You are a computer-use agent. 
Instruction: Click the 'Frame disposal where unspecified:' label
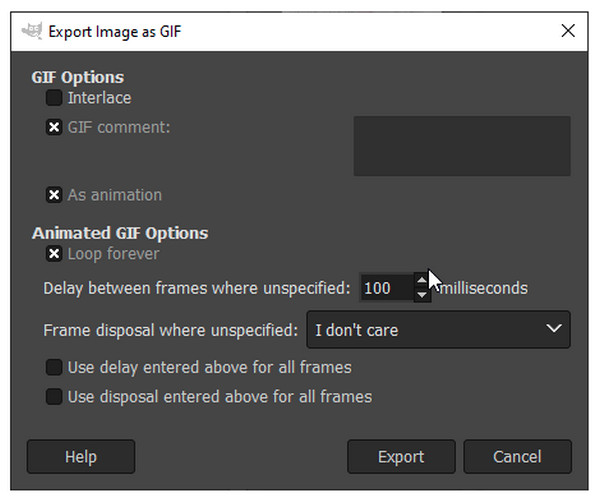point(171,330)
